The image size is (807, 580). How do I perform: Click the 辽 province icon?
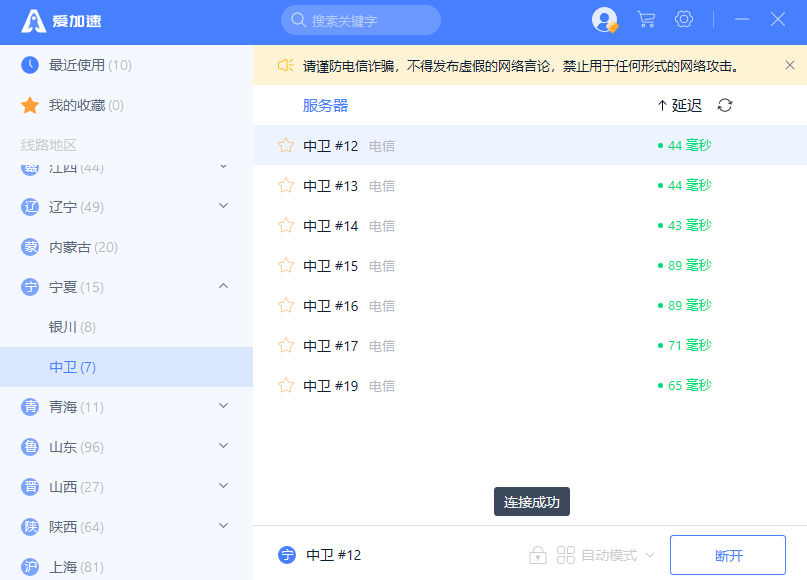click(30, 207)
